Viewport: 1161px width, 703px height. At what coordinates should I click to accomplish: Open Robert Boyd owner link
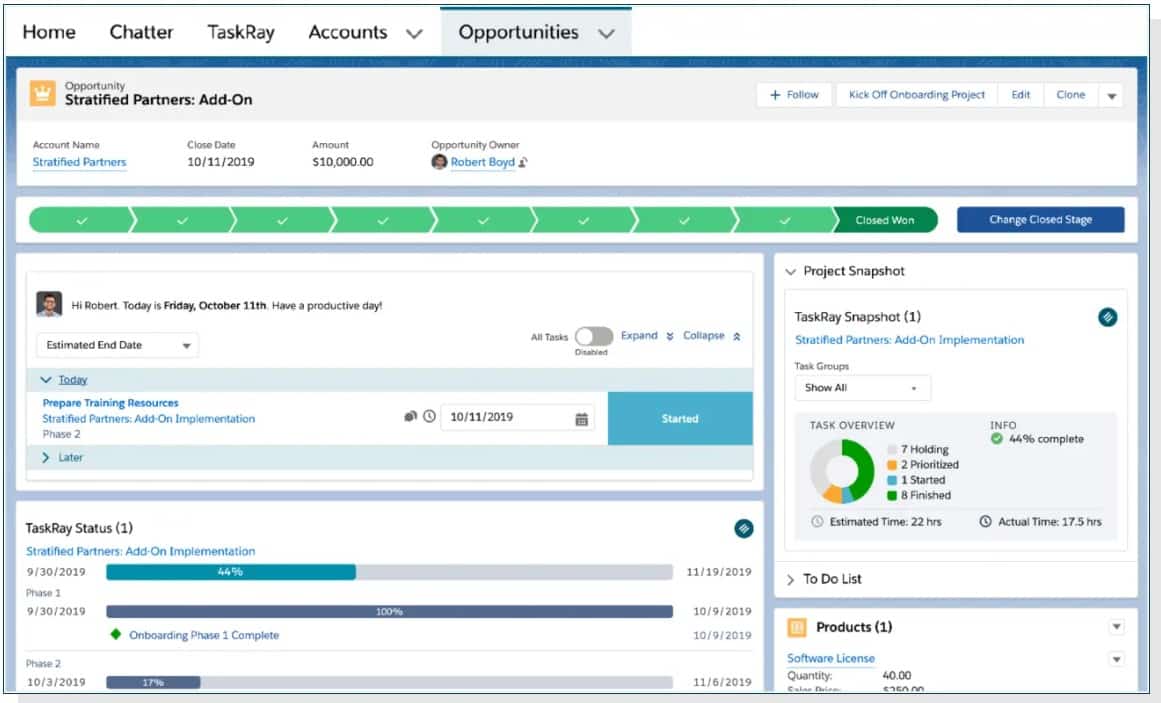[482, 162]
